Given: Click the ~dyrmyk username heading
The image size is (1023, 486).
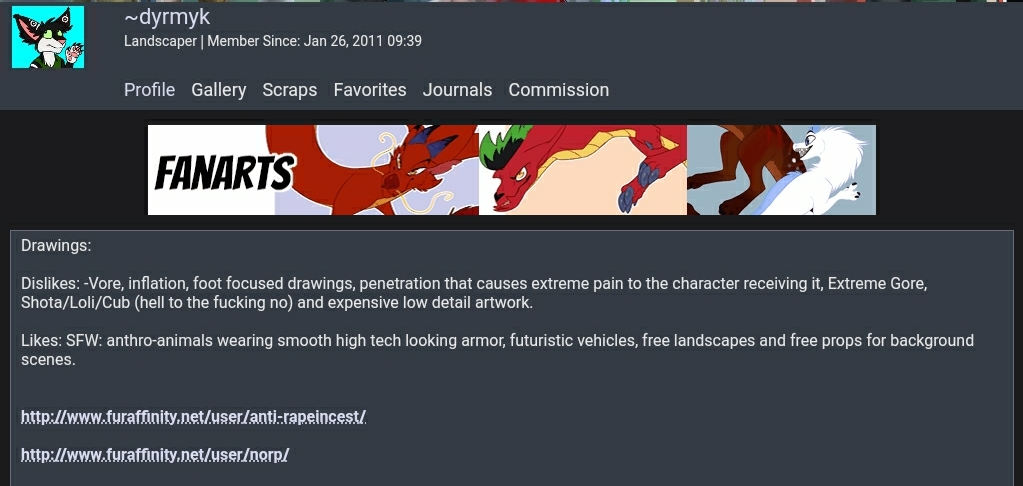Looking at the screenshot, I should point(167,16).
